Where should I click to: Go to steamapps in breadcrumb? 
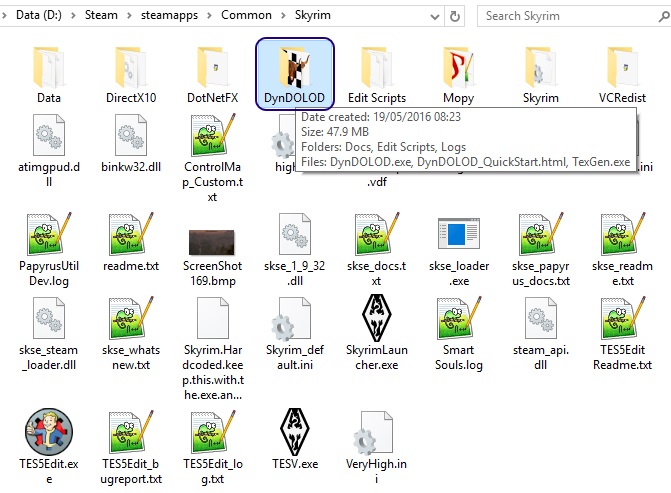click(169, 15)
